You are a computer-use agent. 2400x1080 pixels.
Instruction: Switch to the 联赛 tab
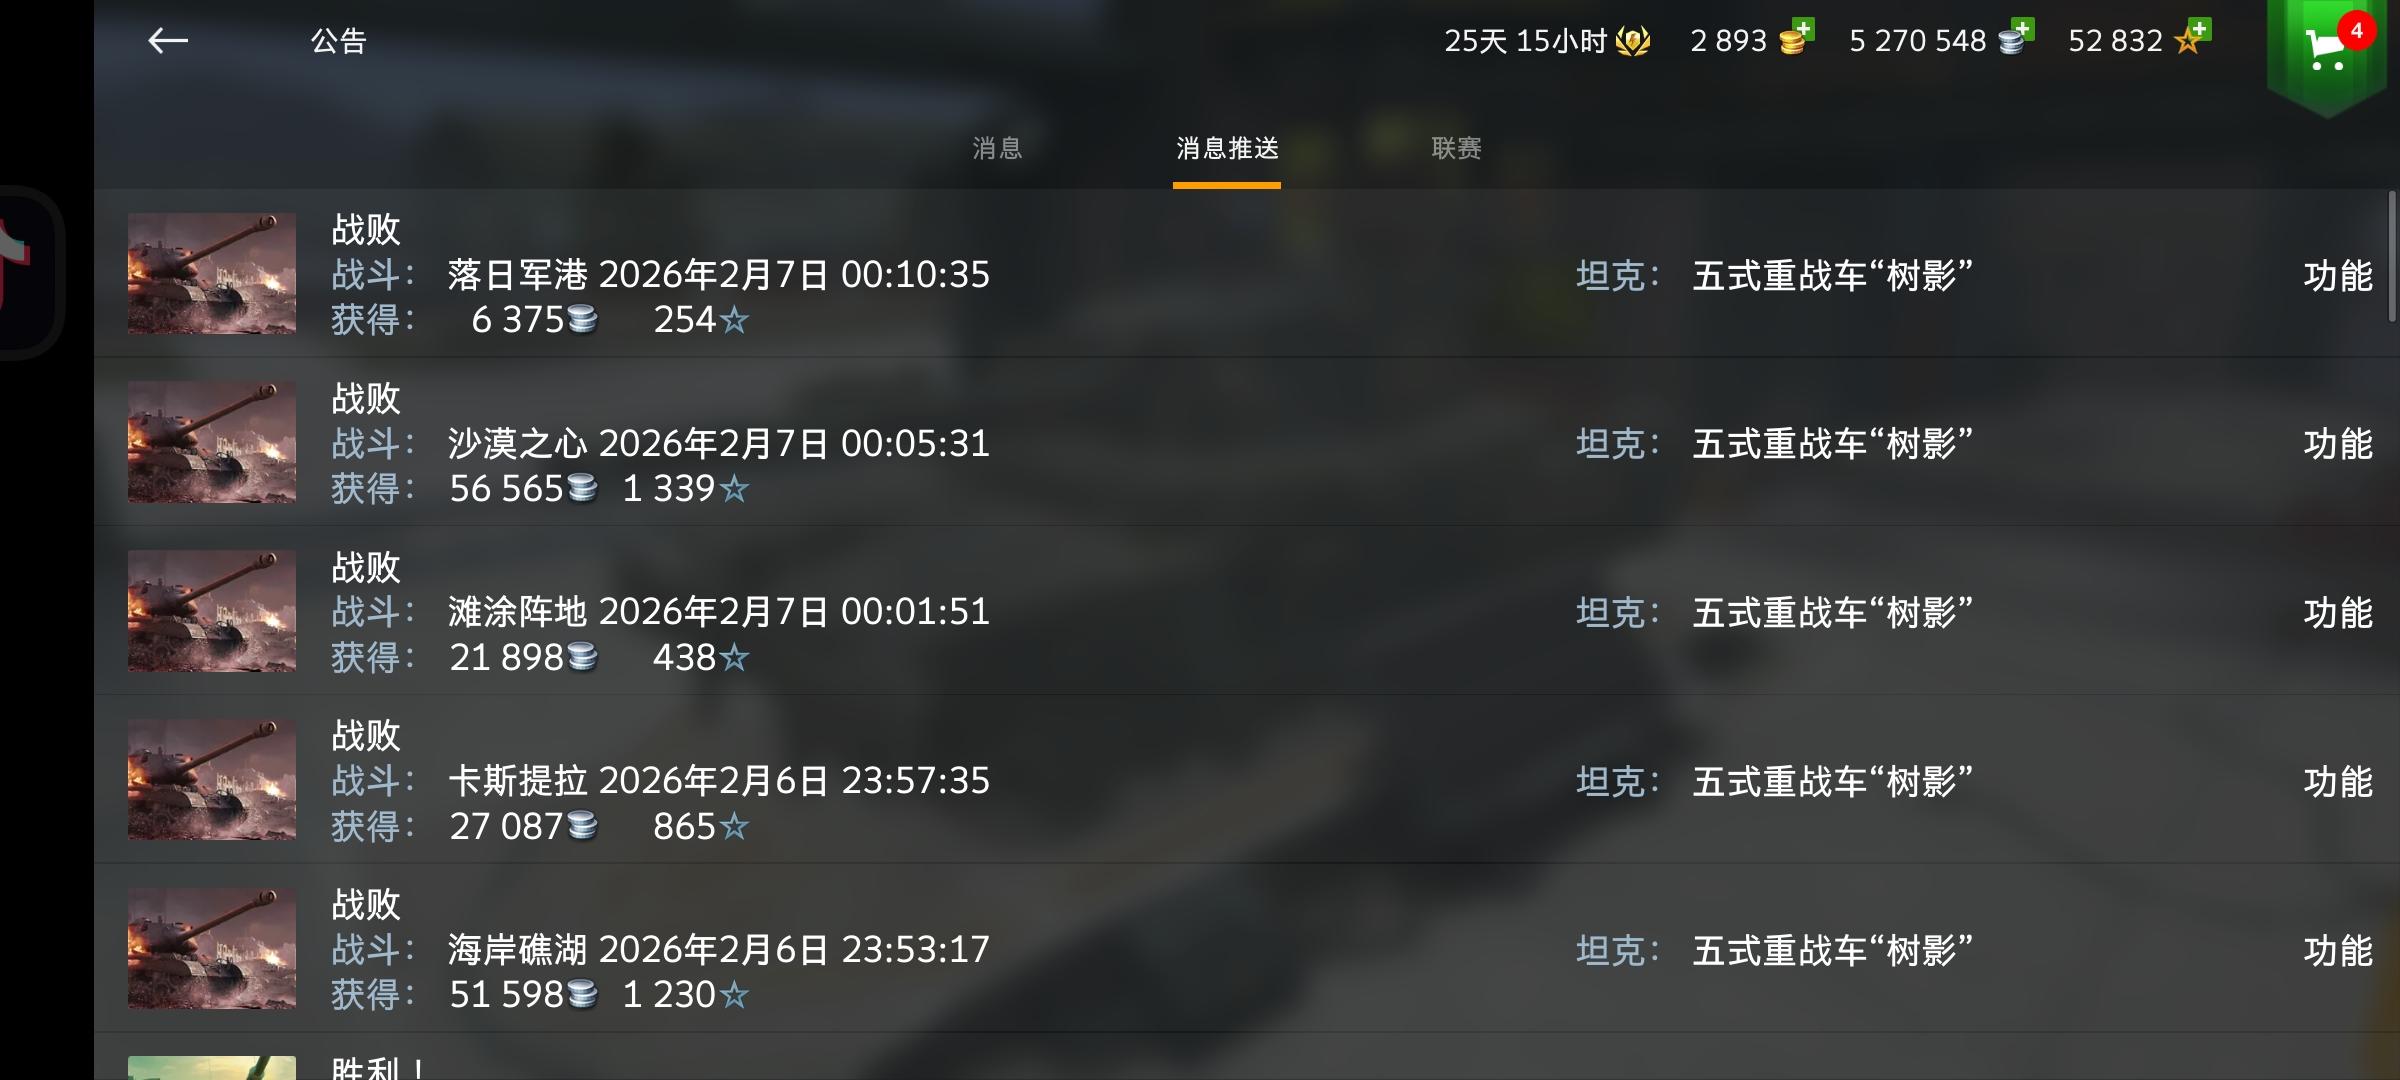coord(1456,149)
